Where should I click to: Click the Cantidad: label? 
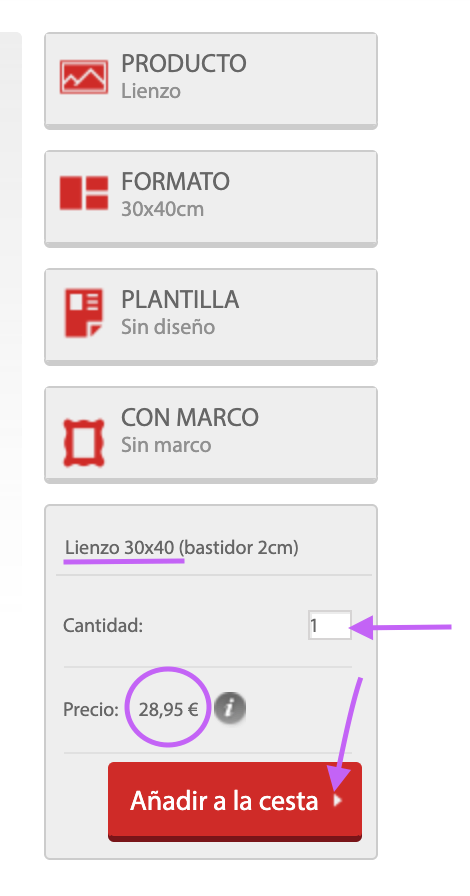103,626
